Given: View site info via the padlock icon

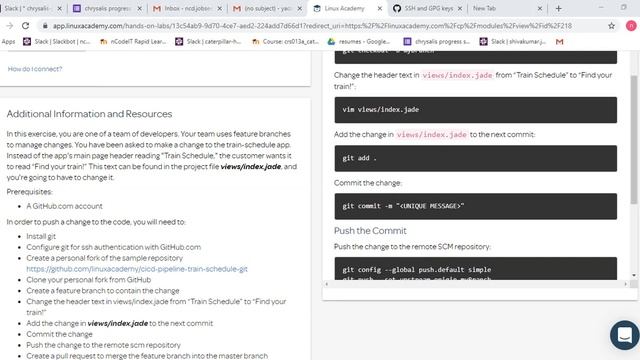Looking at the screenshot, I should tap(45, 26).
